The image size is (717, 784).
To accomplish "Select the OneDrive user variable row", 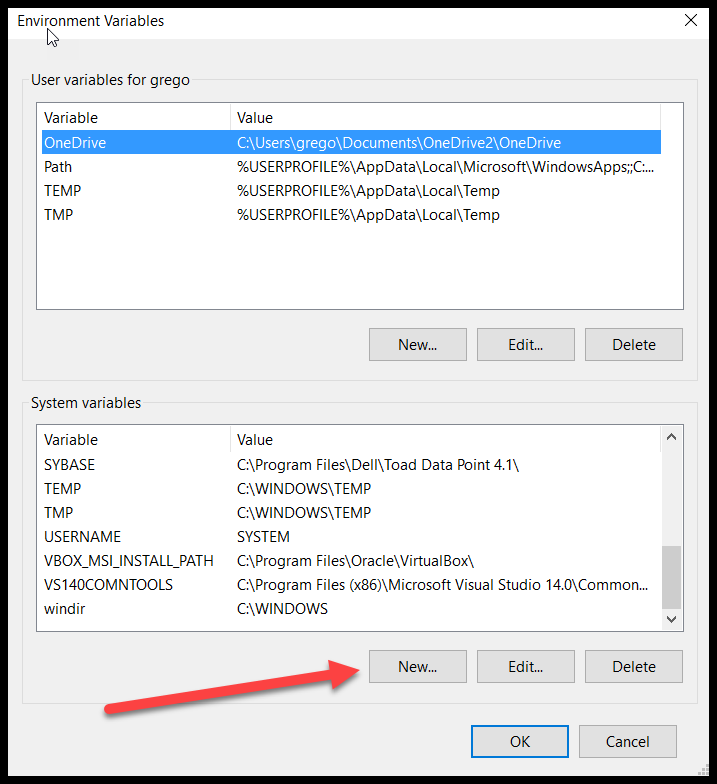I will pyautogui.click(x=351, y=142).
